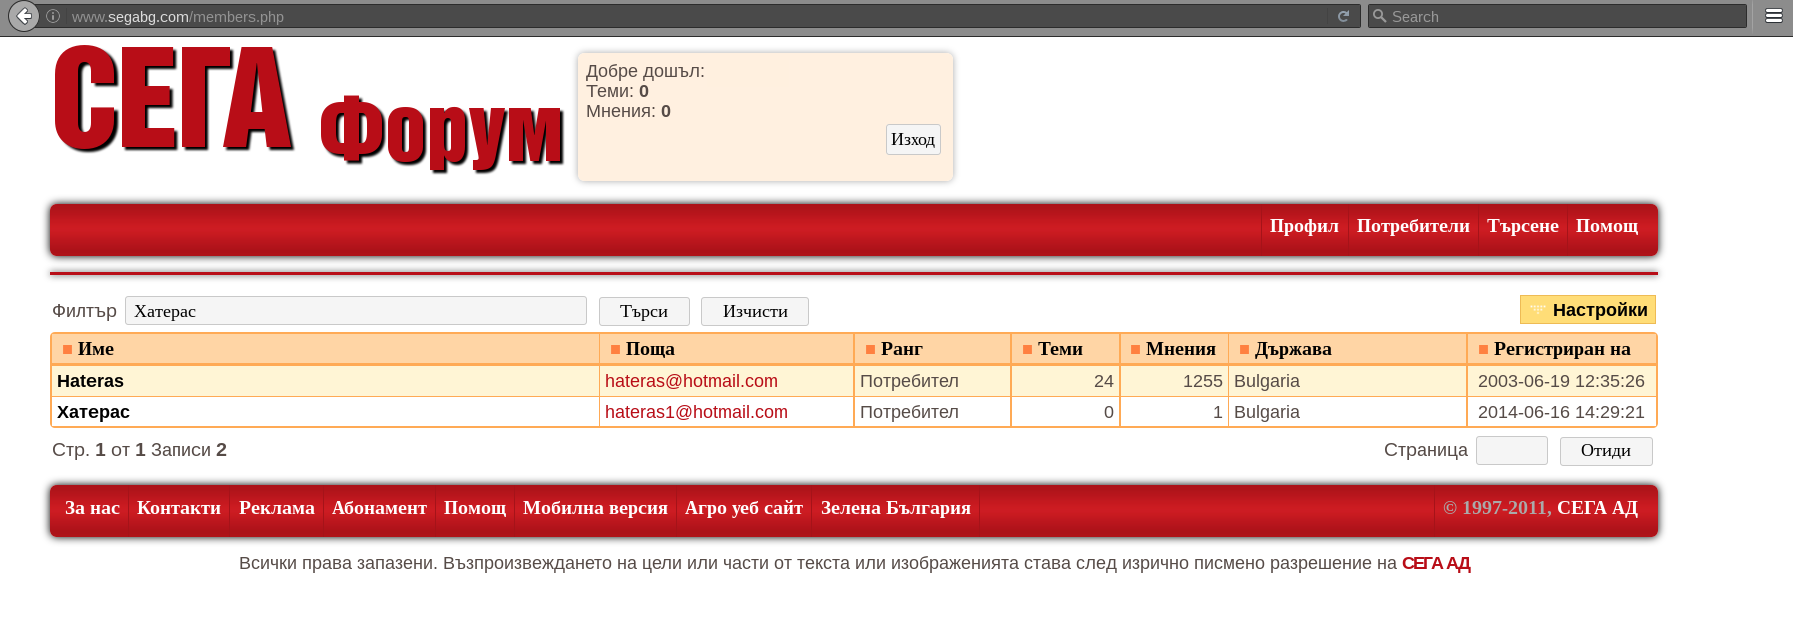The width and height of the screenshot is (1793, 618).
Task: Click the magnifier icon in the search box
Action: coord(1380,16)
